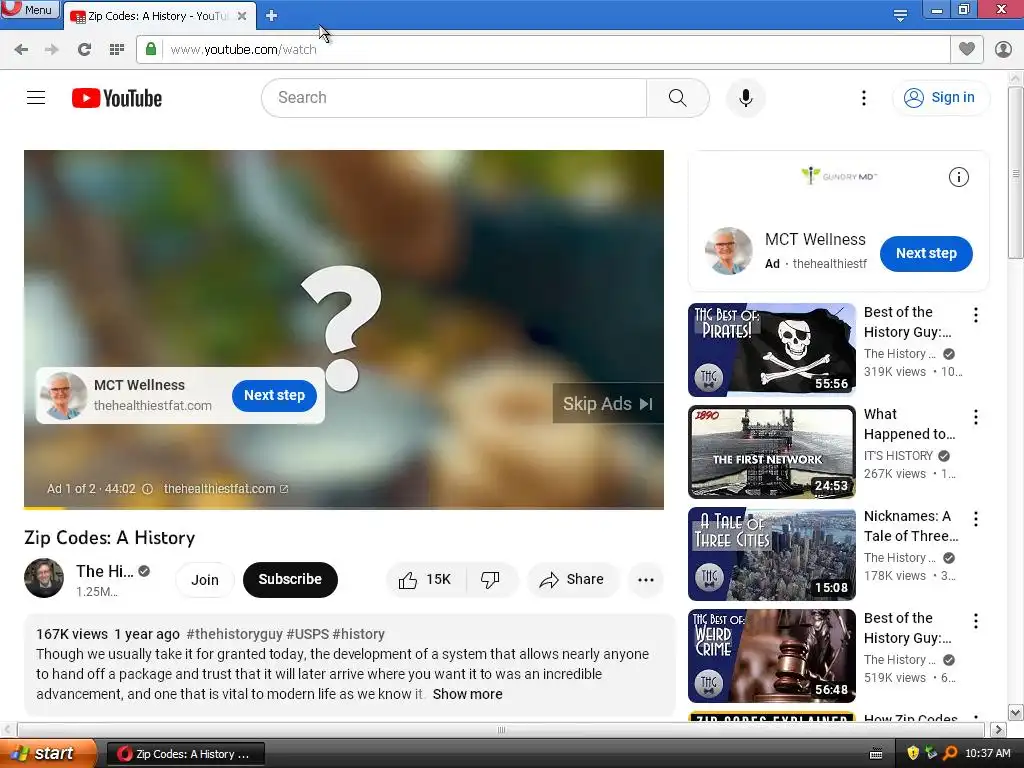Click the Sign in button

(x=940, y=98)
